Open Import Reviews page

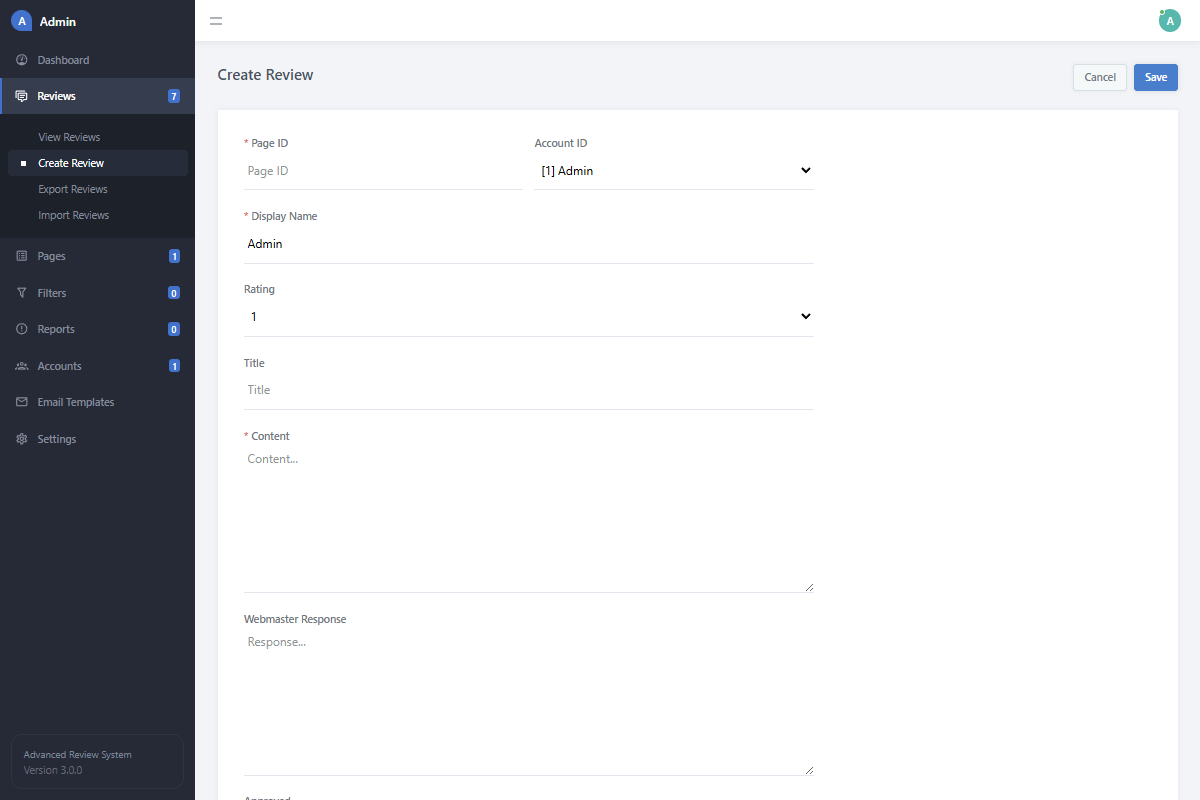tap(72, 214)
